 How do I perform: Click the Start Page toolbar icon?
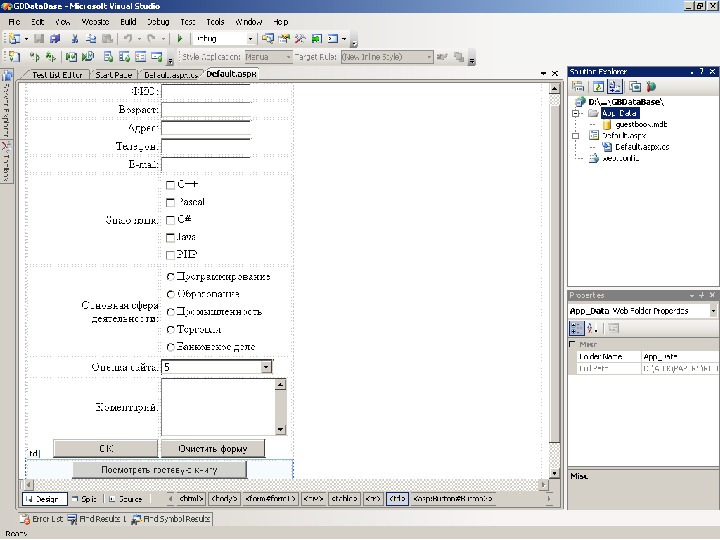pos(316,39)
